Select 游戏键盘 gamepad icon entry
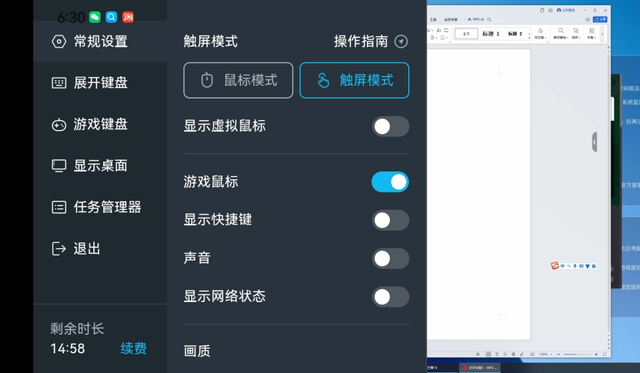 coord(59,124)
